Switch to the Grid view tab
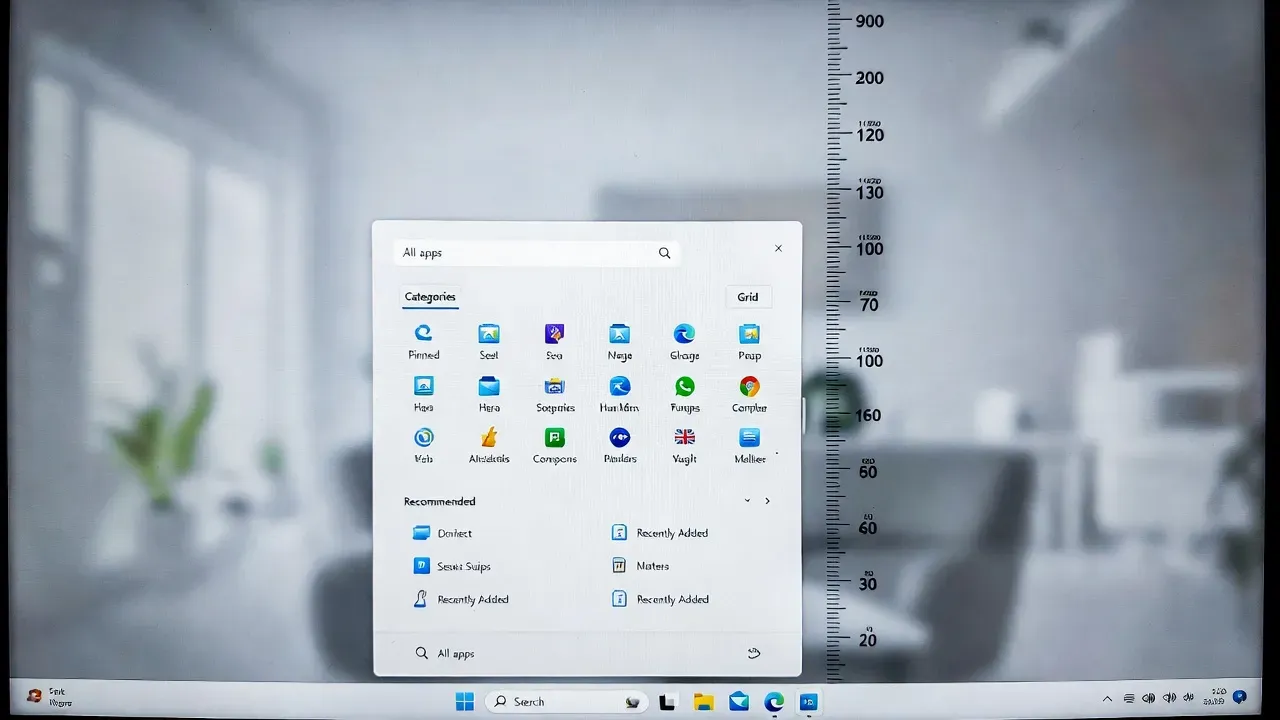 pos(748,296)
